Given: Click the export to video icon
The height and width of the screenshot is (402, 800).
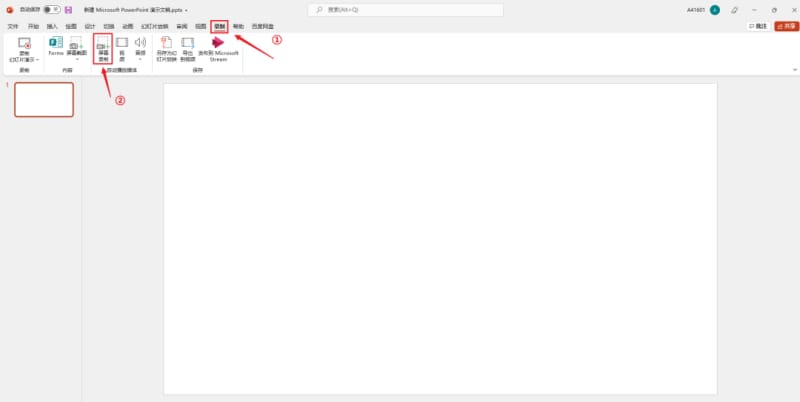Looking at the screenshot, I should point(188,43).
